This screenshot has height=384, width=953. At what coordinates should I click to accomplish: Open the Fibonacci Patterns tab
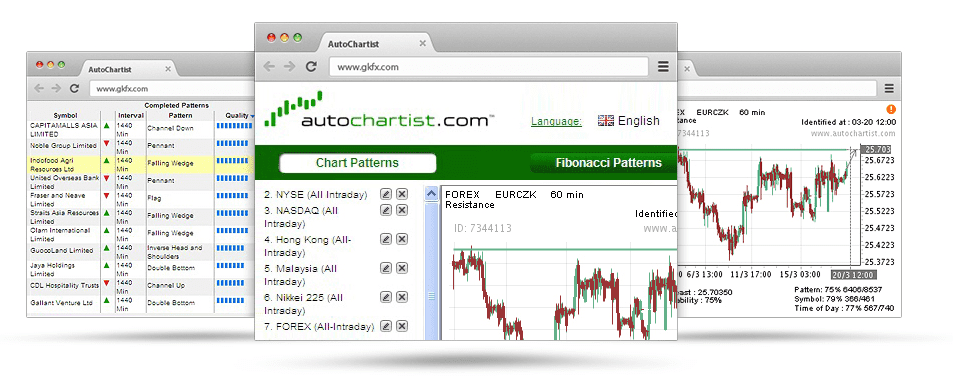604,163
